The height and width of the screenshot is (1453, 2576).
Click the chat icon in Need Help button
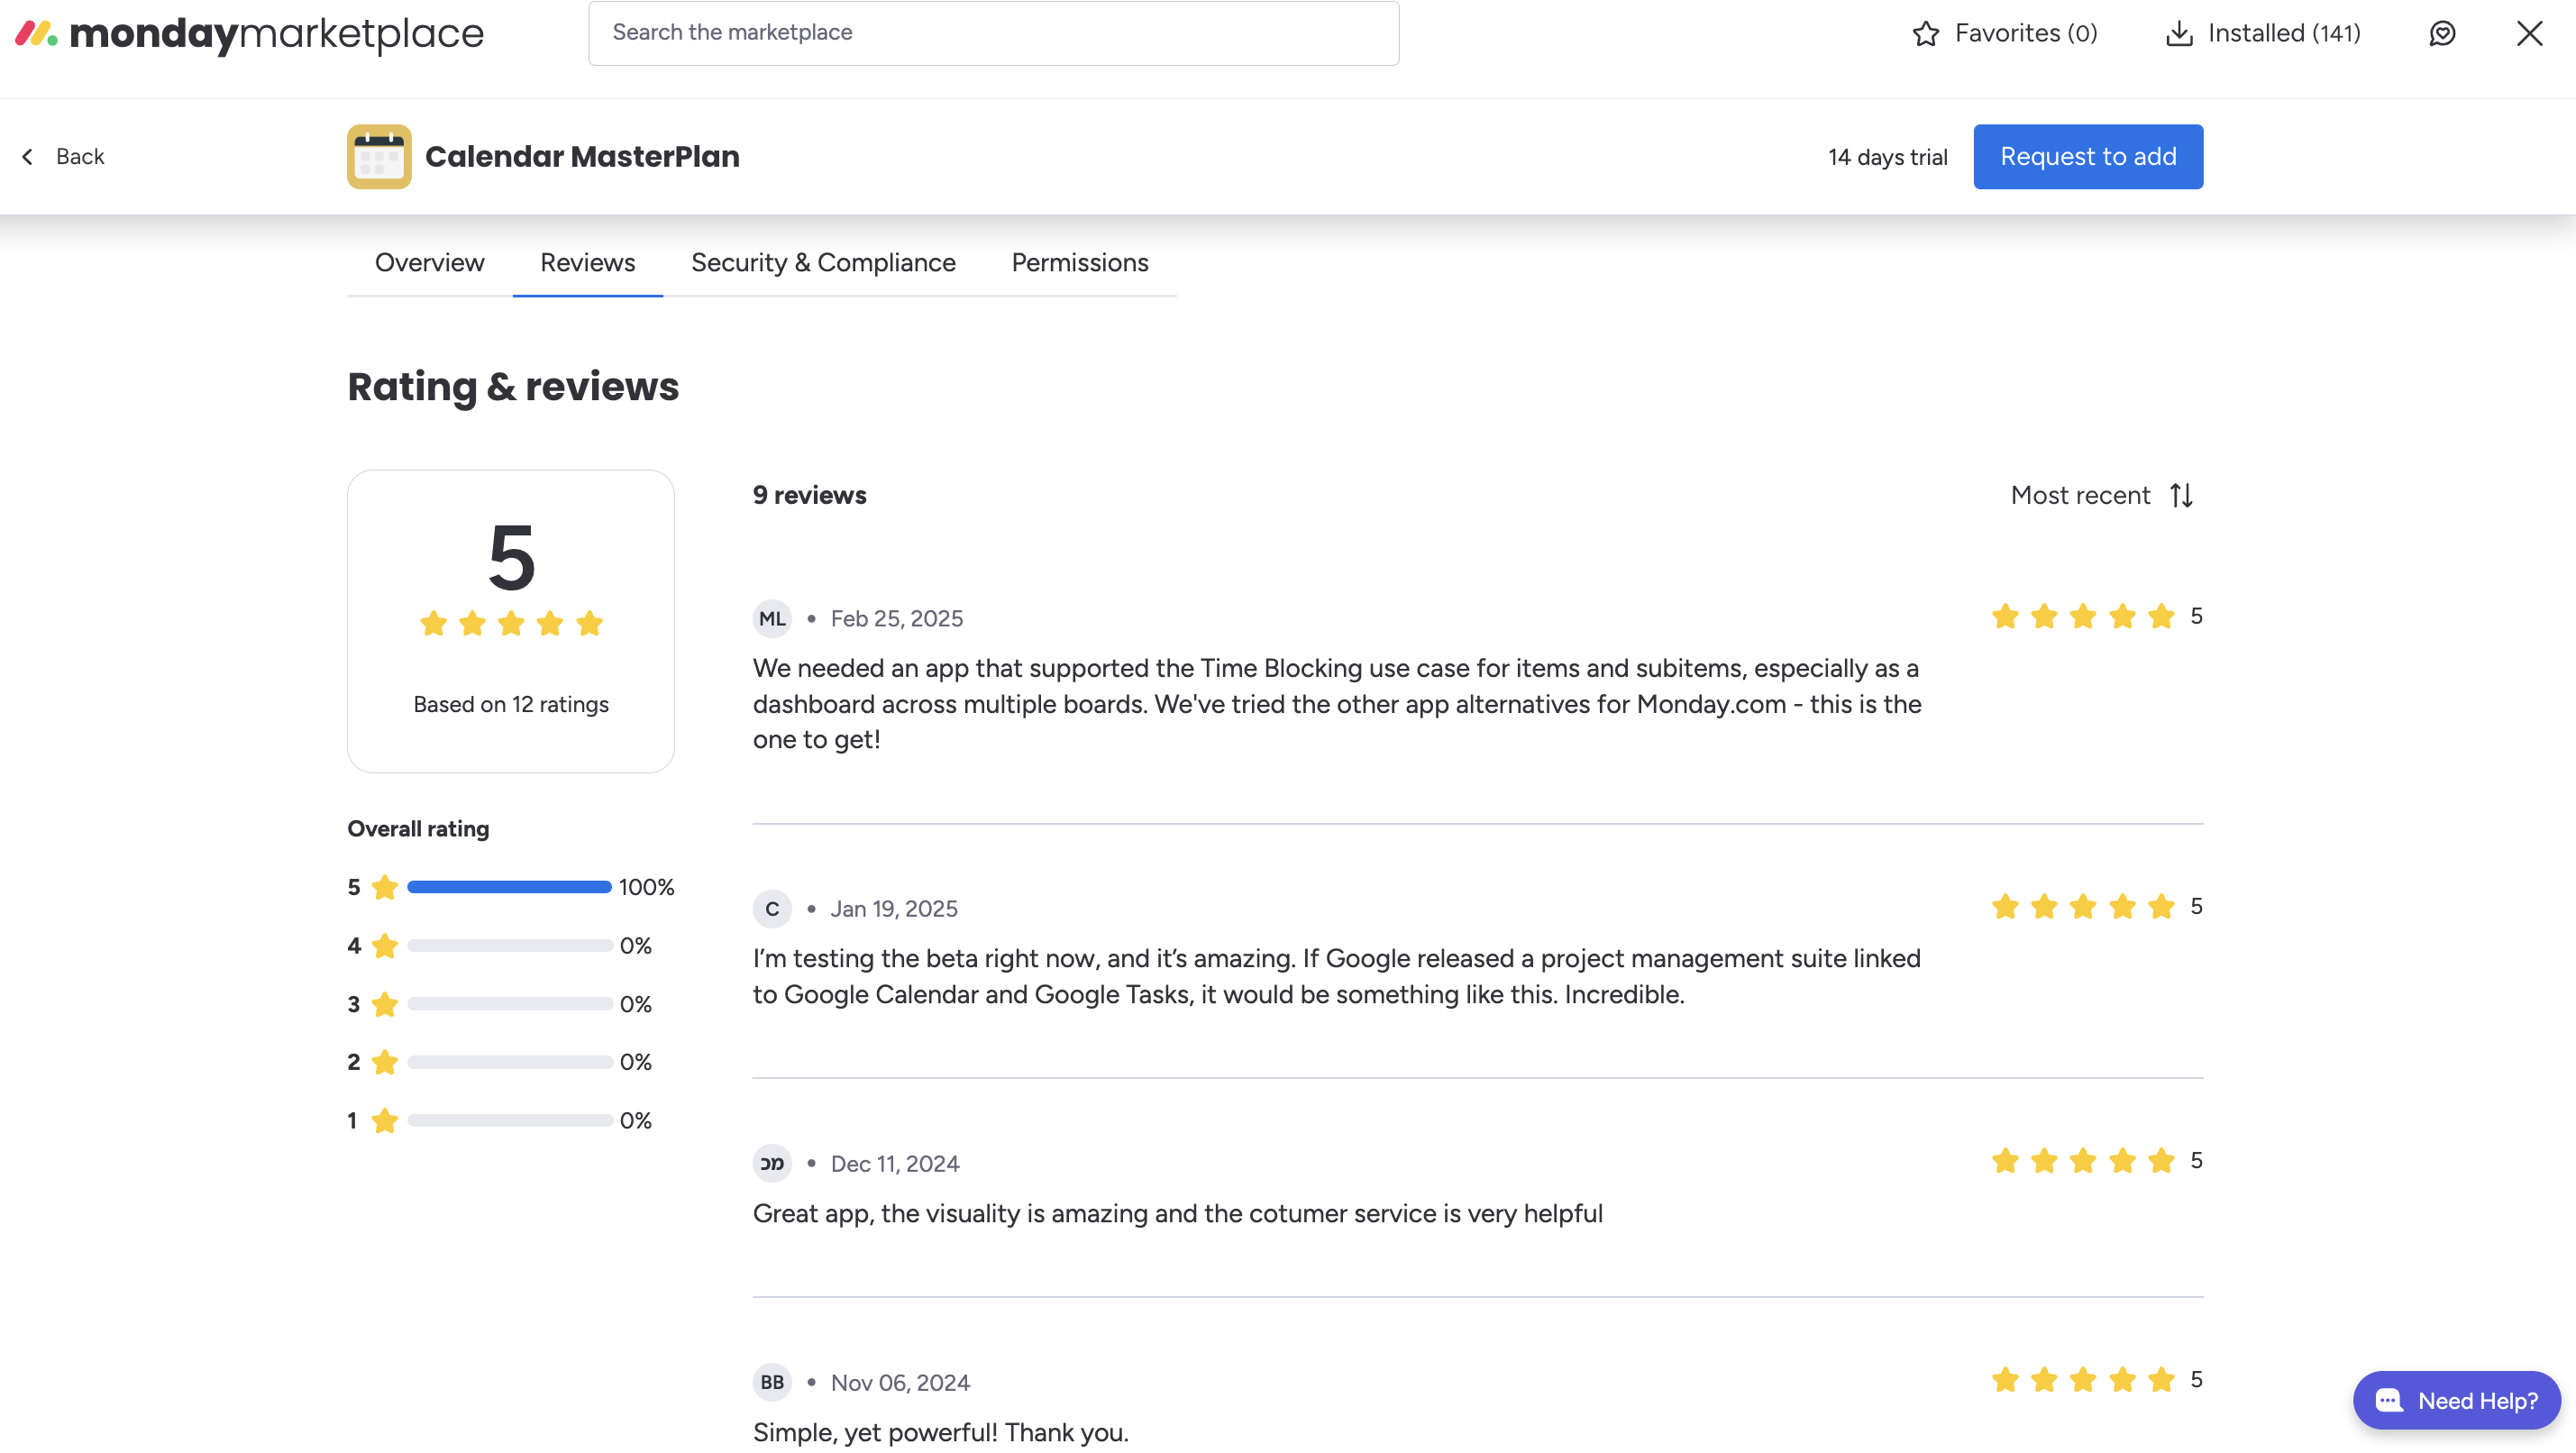tap(2389, 1401)
